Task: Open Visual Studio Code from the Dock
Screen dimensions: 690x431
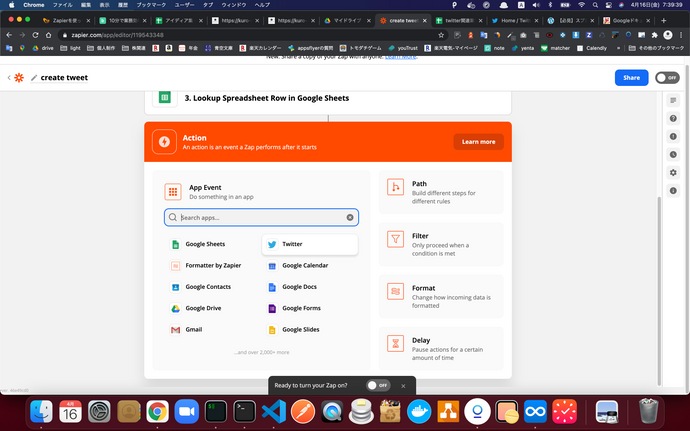Action: tap(274, 412)
